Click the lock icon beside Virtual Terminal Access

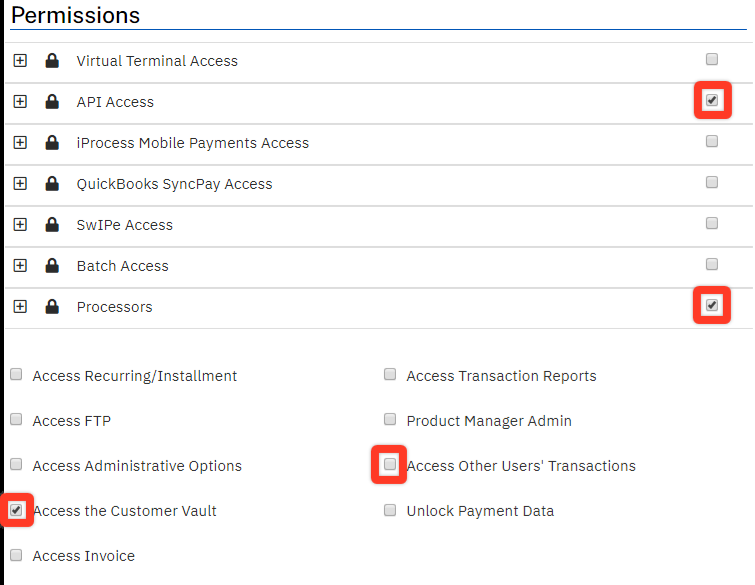pos(52,61)
